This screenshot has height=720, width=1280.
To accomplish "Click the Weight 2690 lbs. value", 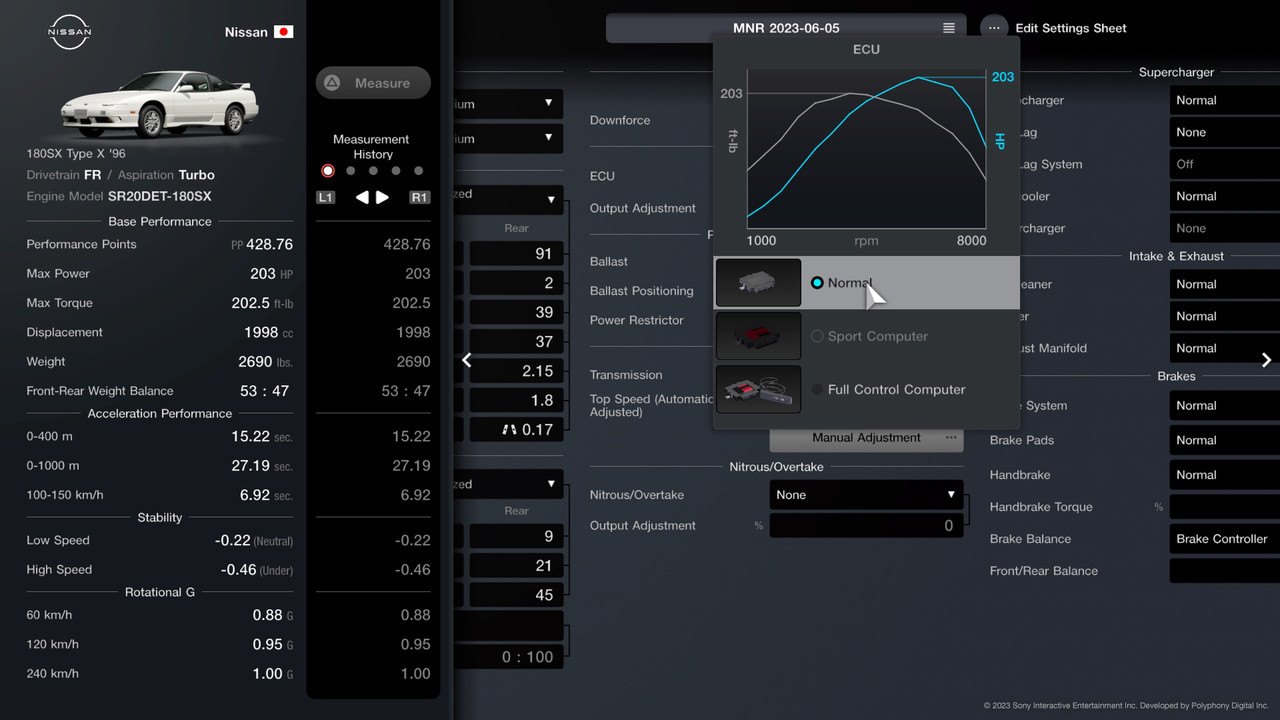I will coord(265,362).
